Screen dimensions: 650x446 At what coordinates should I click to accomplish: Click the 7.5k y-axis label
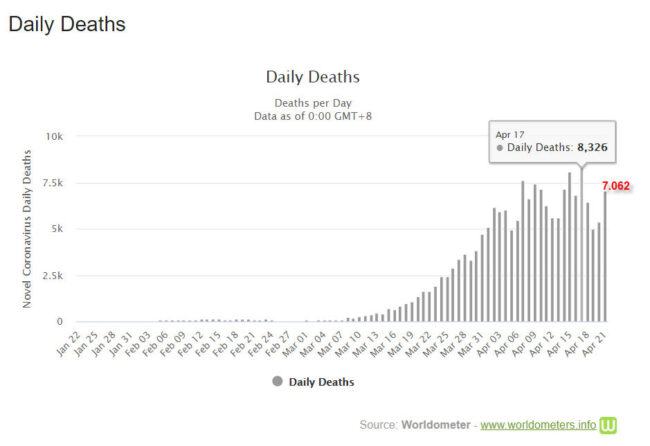[x=51, y=182]
